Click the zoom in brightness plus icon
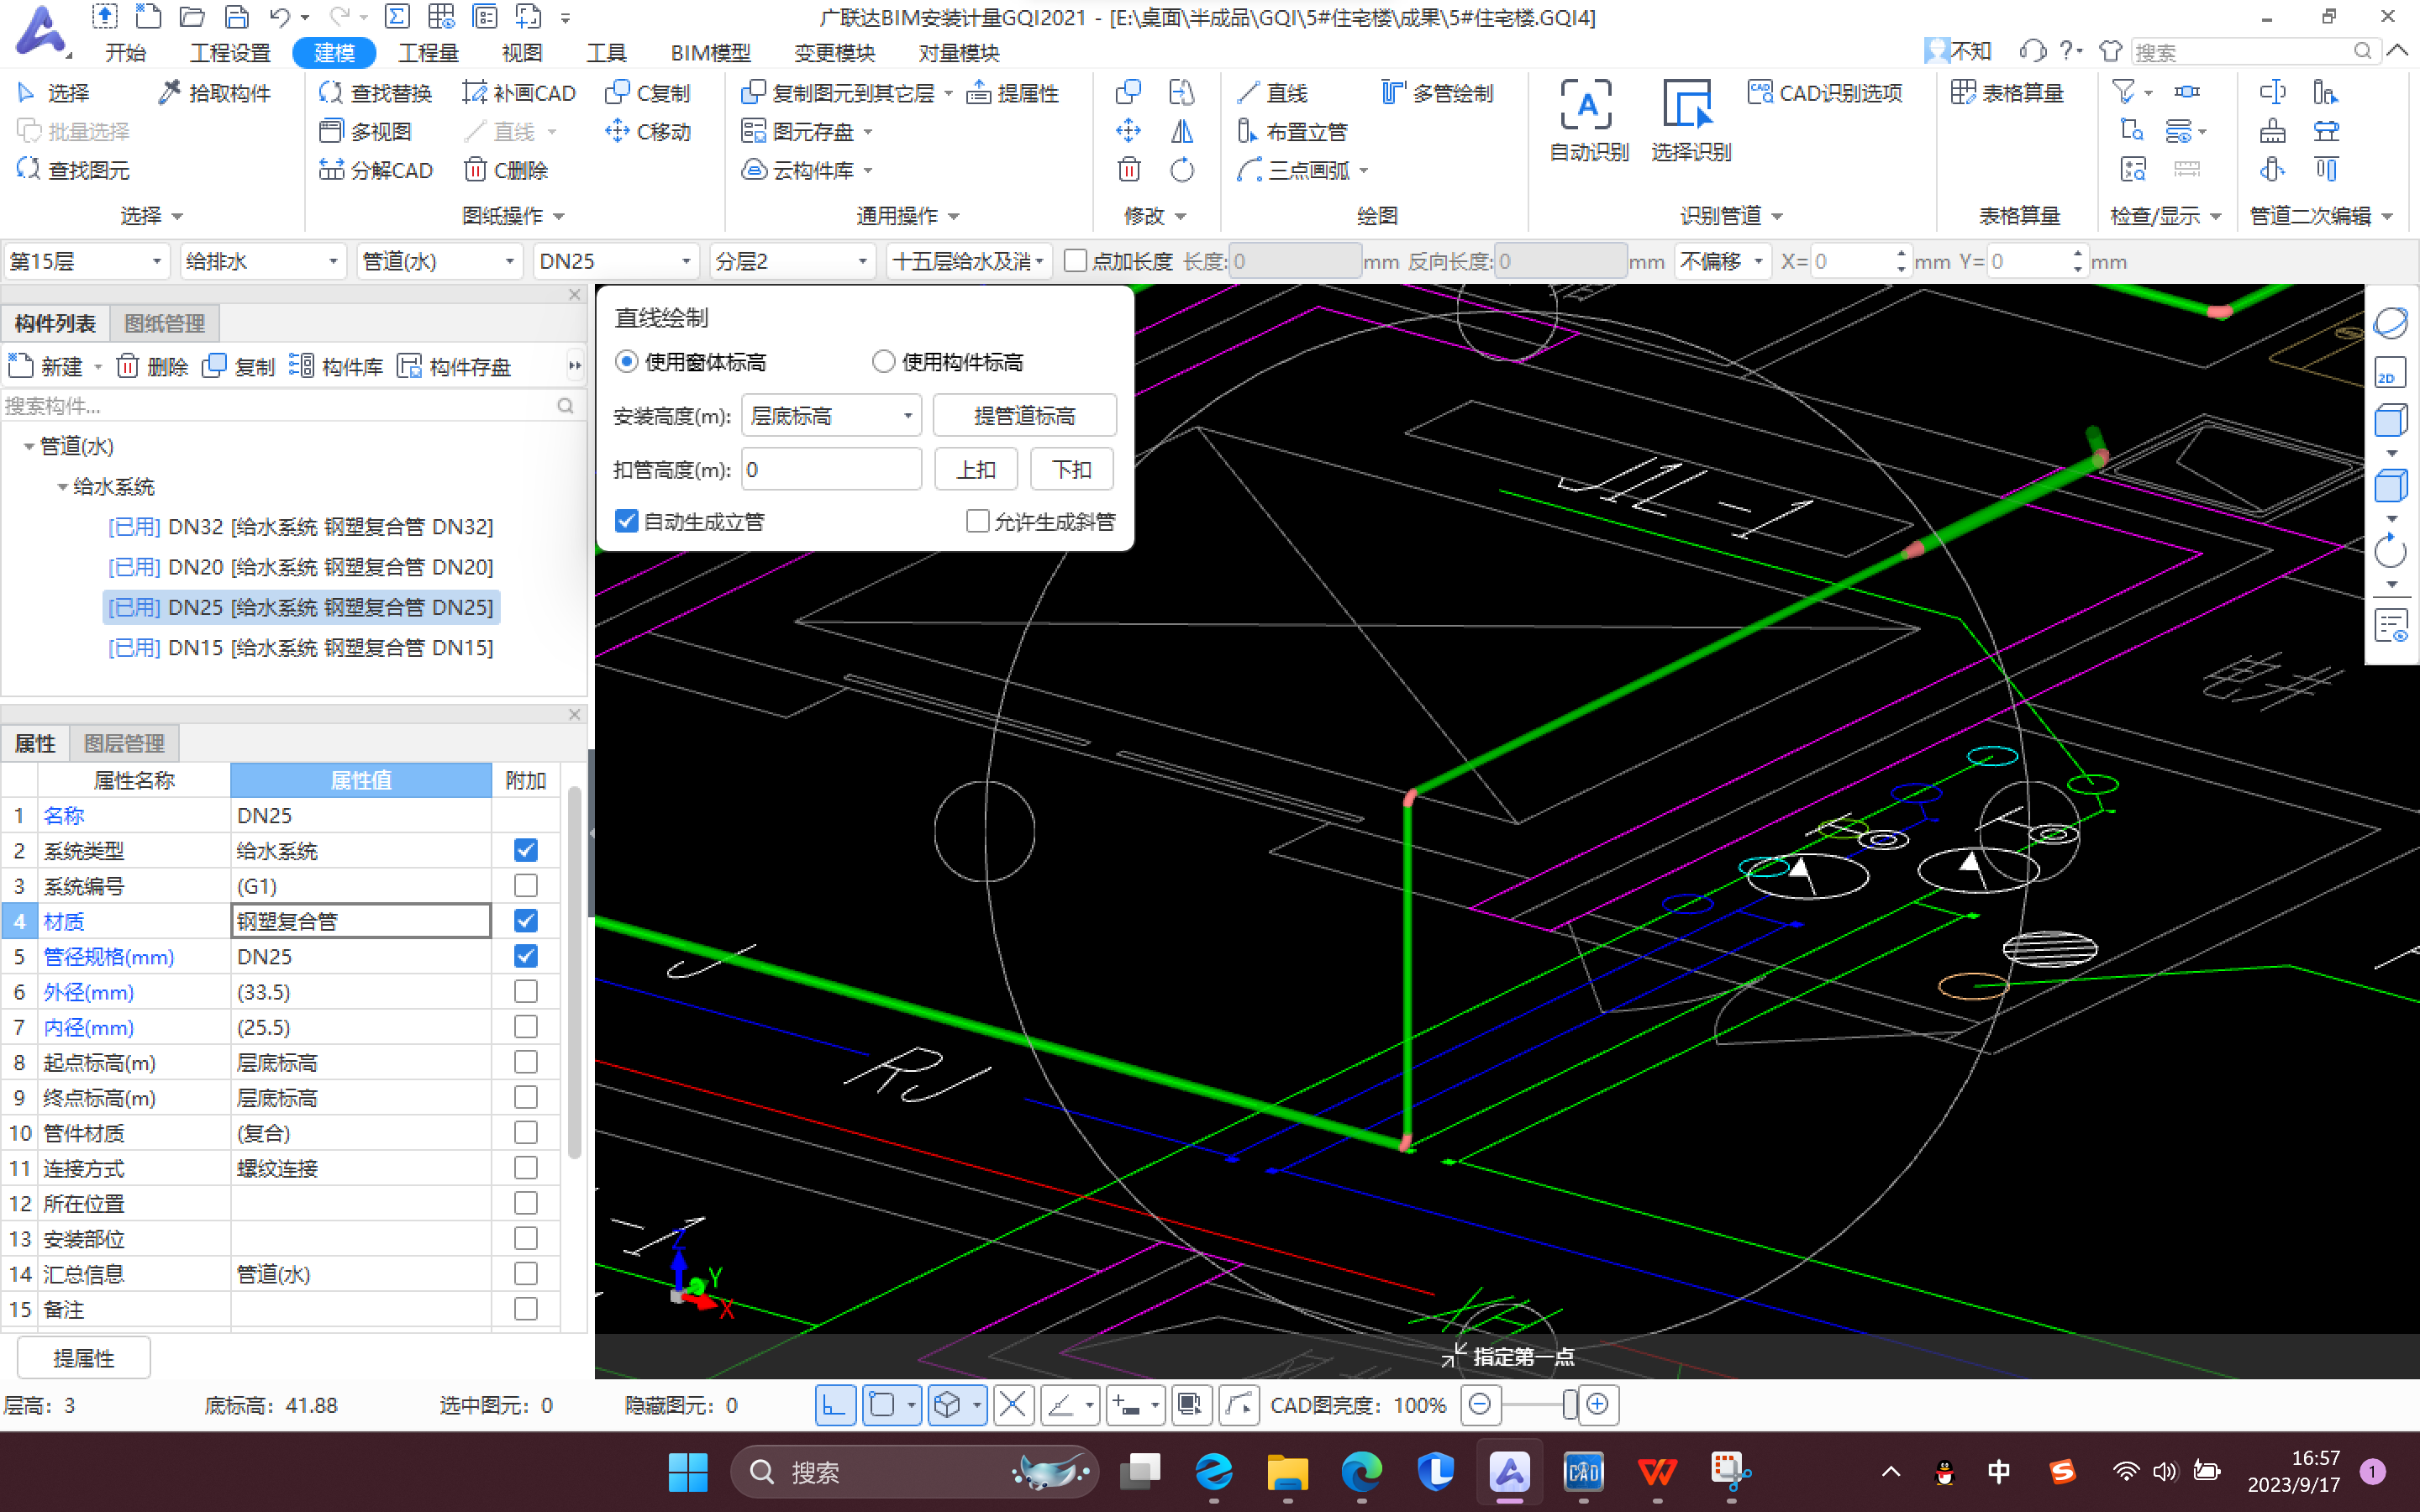The height and width of the screenshot is (1512, 2420). [x=1597, y=1405]
